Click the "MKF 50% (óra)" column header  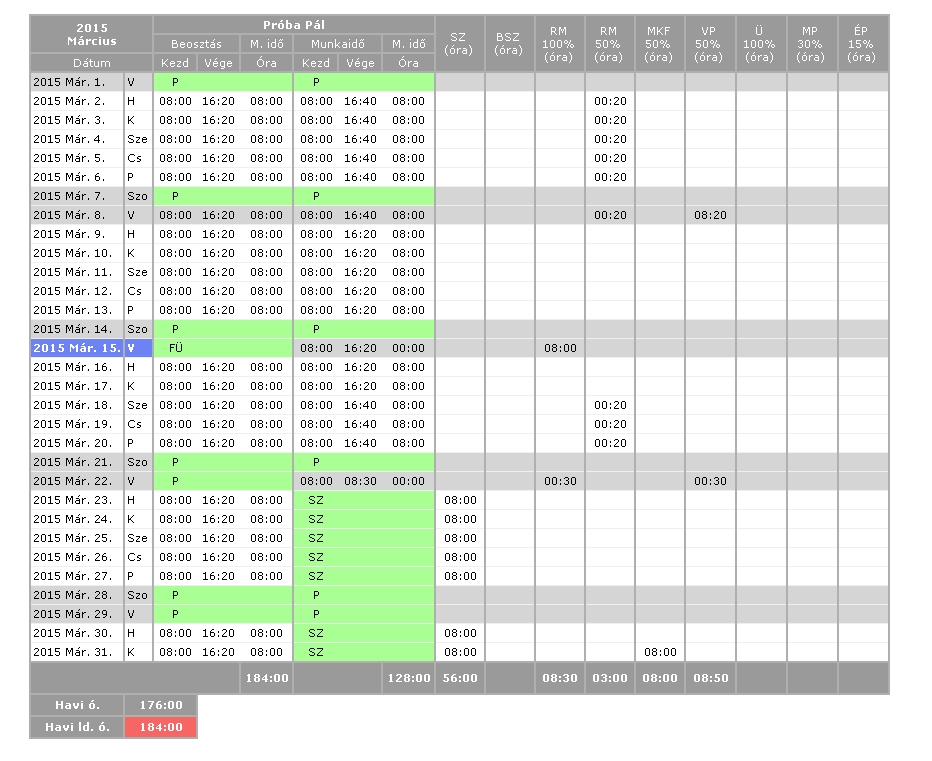click(x=659, y=44)
